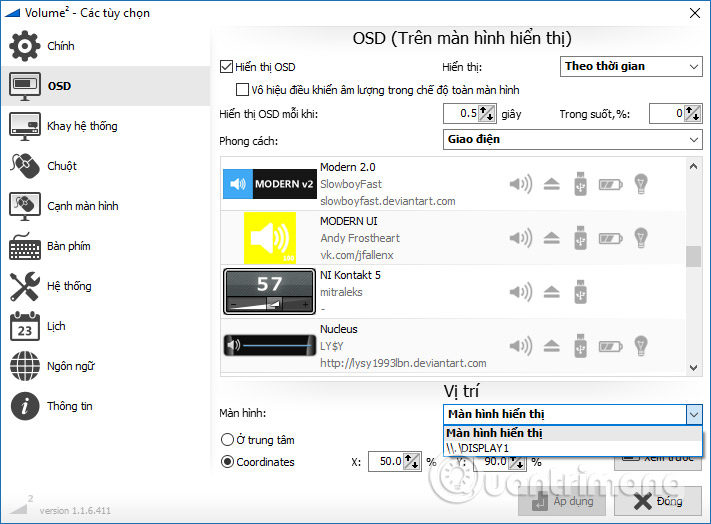711x524 pixels.
Task: Click battery icon in Nucleus row
Action: tap(610, 347)
